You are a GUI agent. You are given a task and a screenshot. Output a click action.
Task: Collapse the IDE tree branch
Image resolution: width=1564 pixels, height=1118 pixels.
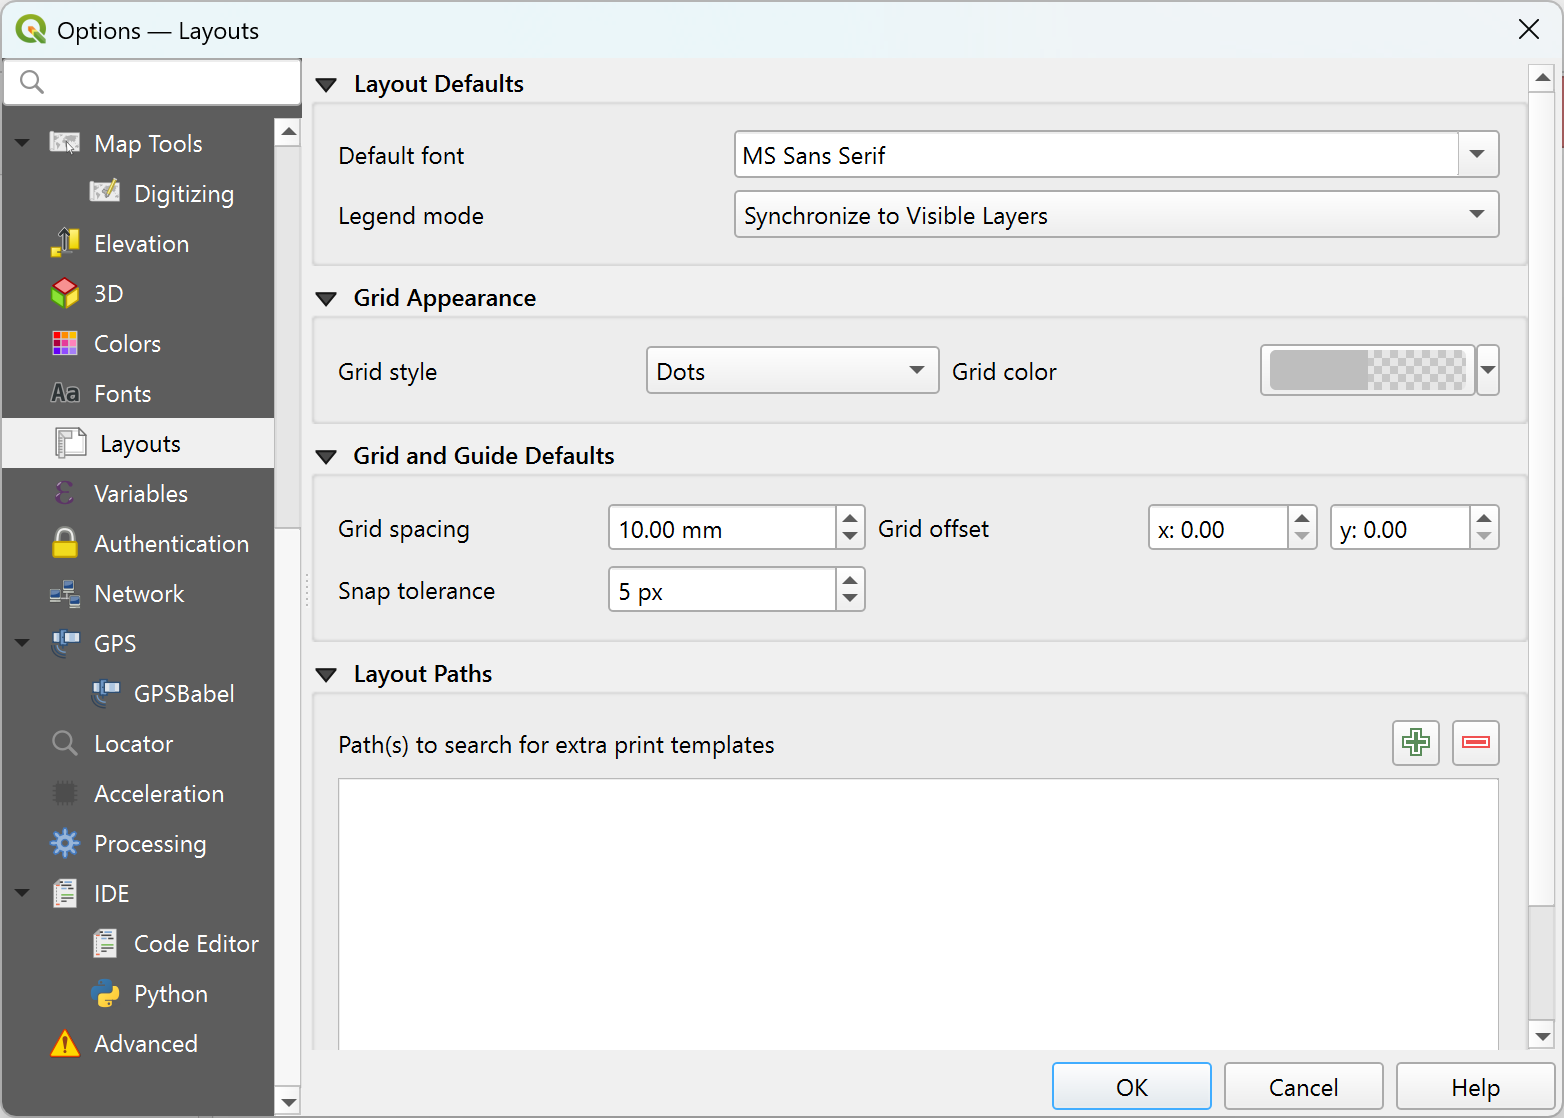pos(22,893)
